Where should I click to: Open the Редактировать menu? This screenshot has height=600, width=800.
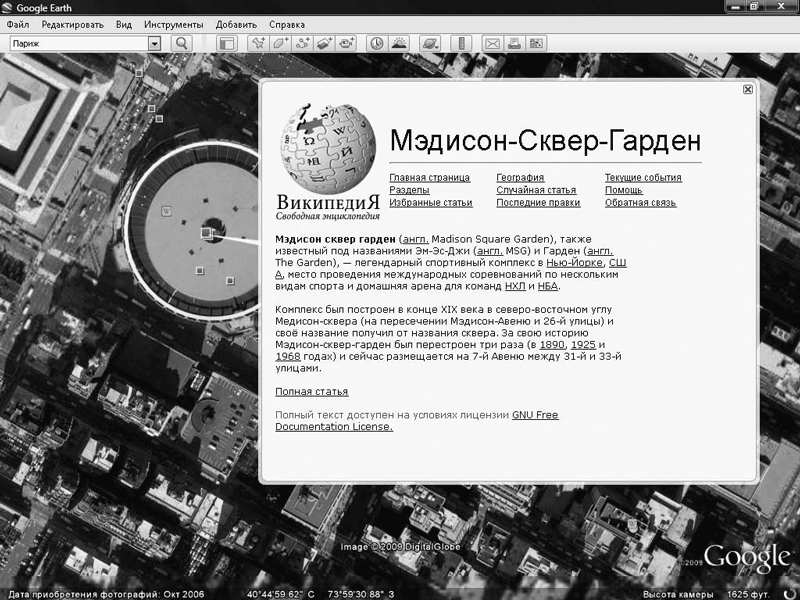pyautogui.click(x=72, y=24)
